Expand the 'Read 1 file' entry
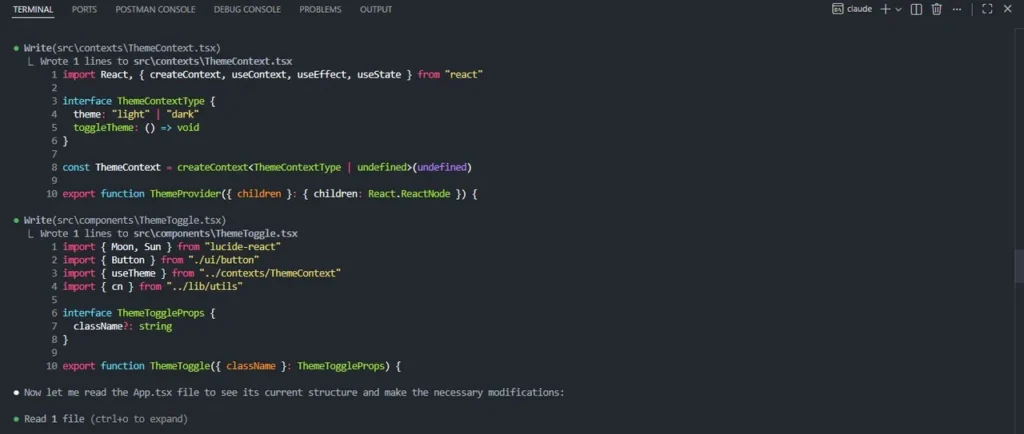Viewport: 1024px width, 434px height. point(105,418)
